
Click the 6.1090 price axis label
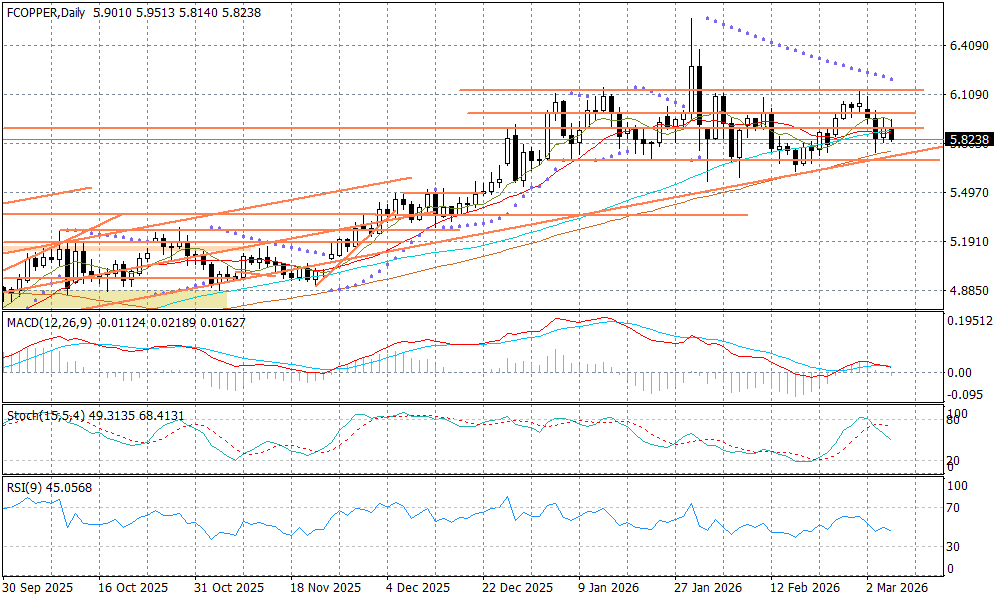pos(967,95)
